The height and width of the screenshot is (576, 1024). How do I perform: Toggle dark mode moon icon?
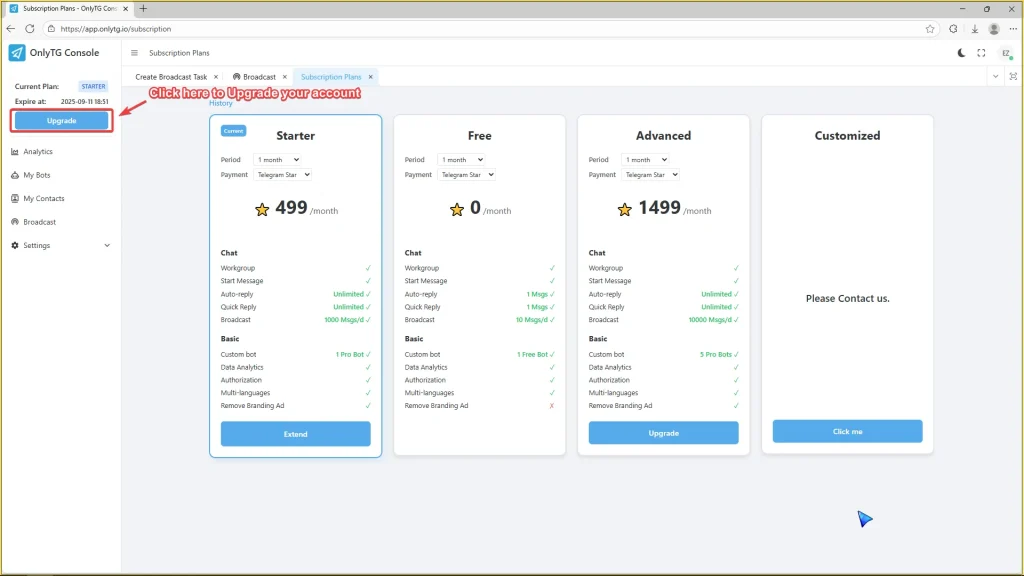click(x=961, y=53)
